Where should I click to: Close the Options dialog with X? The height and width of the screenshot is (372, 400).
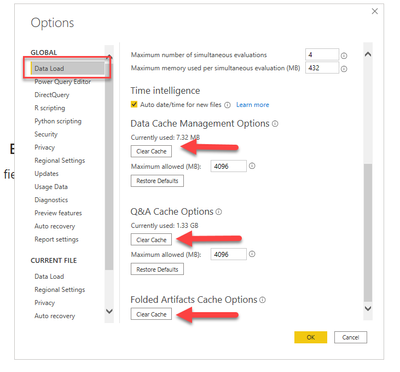click(x=375, y=11)
